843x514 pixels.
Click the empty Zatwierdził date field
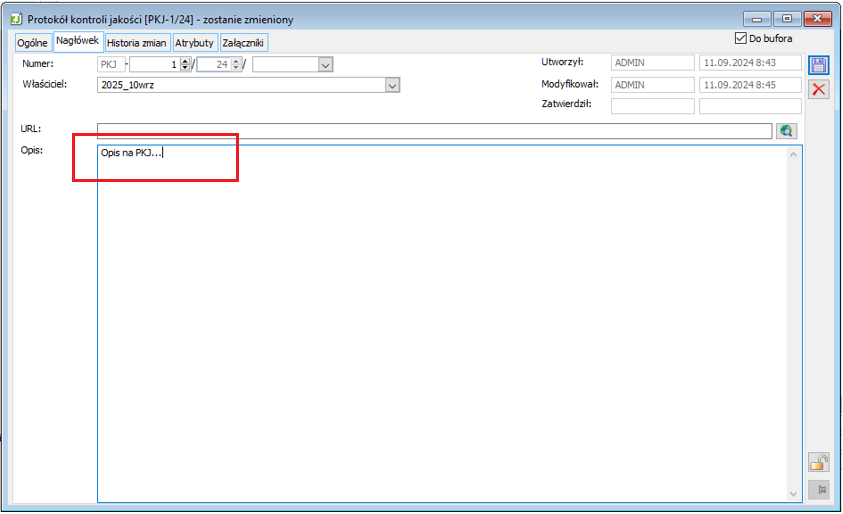750,106
